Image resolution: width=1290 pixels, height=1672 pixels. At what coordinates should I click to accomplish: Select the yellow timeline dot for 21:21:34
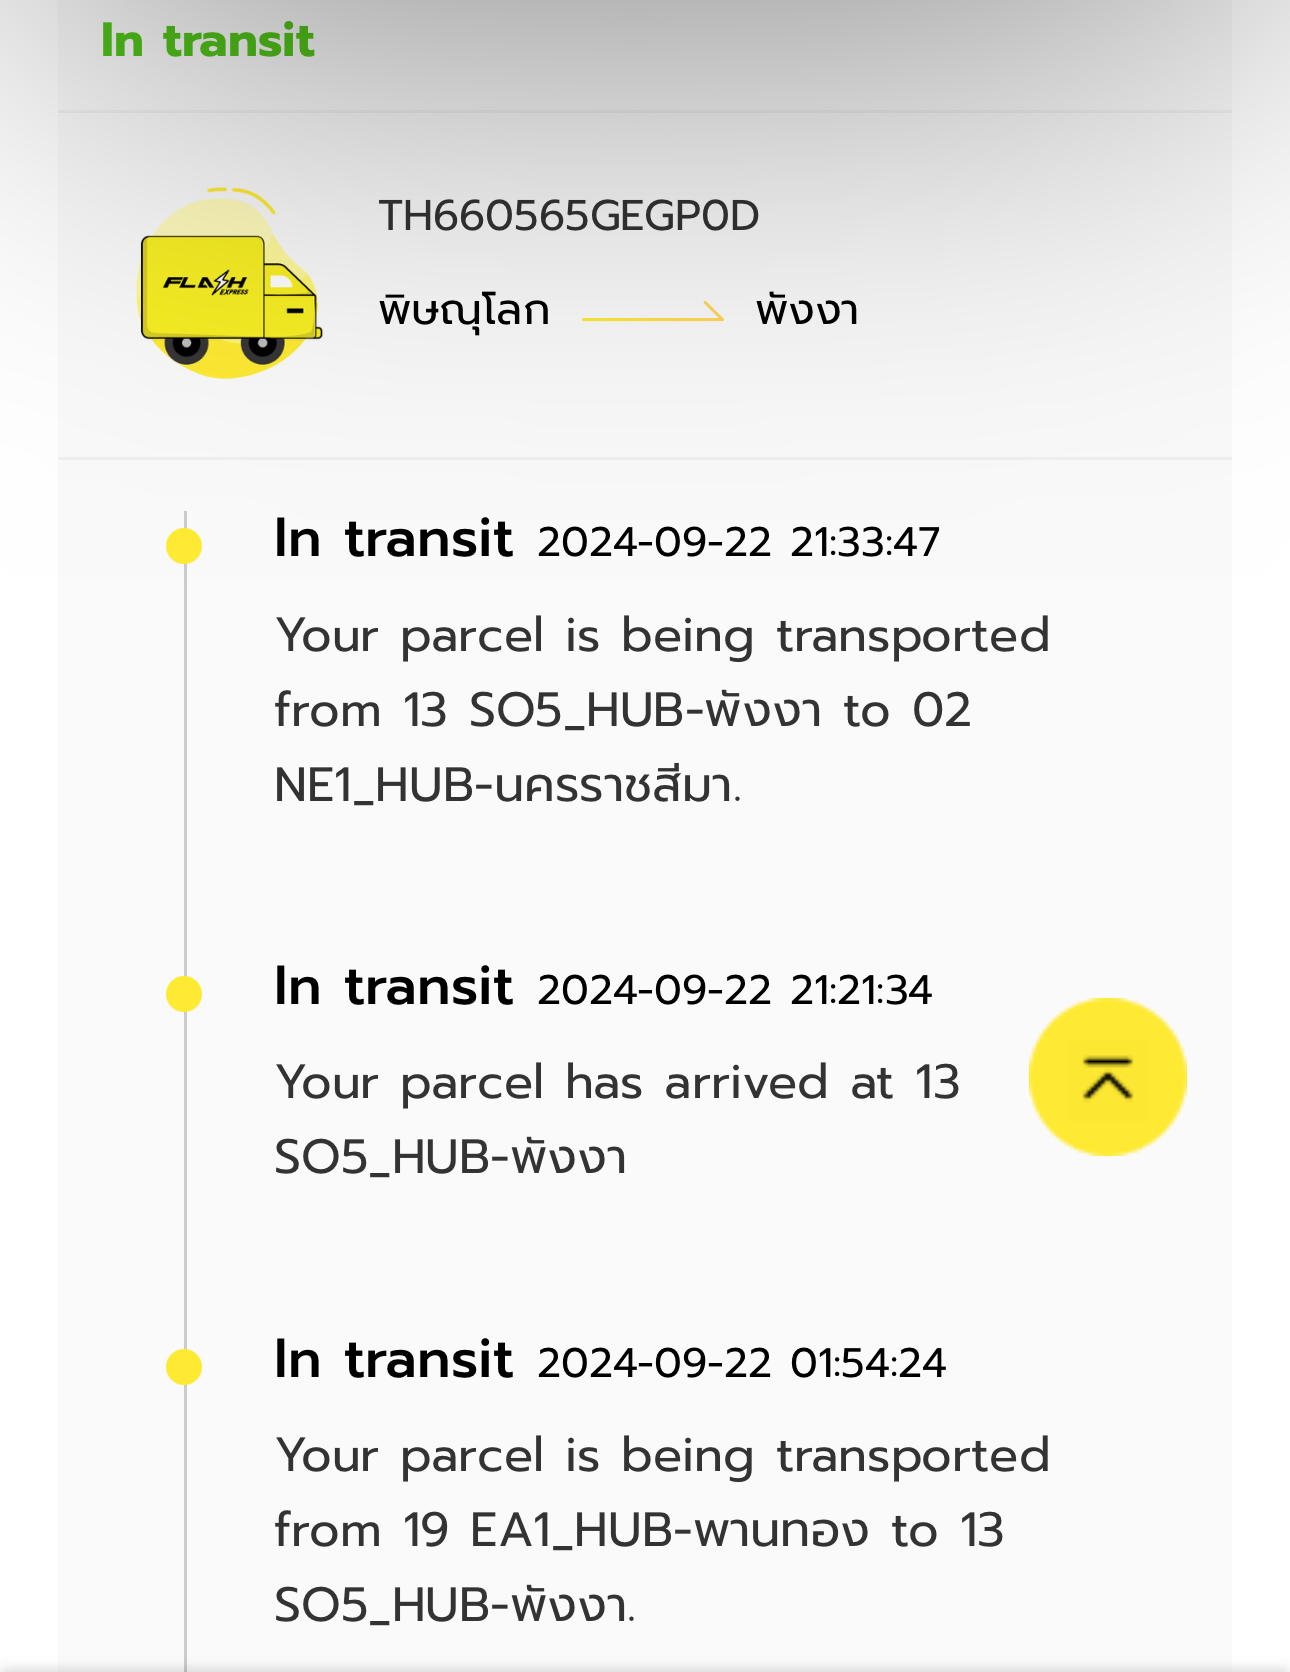coord(184,994)
